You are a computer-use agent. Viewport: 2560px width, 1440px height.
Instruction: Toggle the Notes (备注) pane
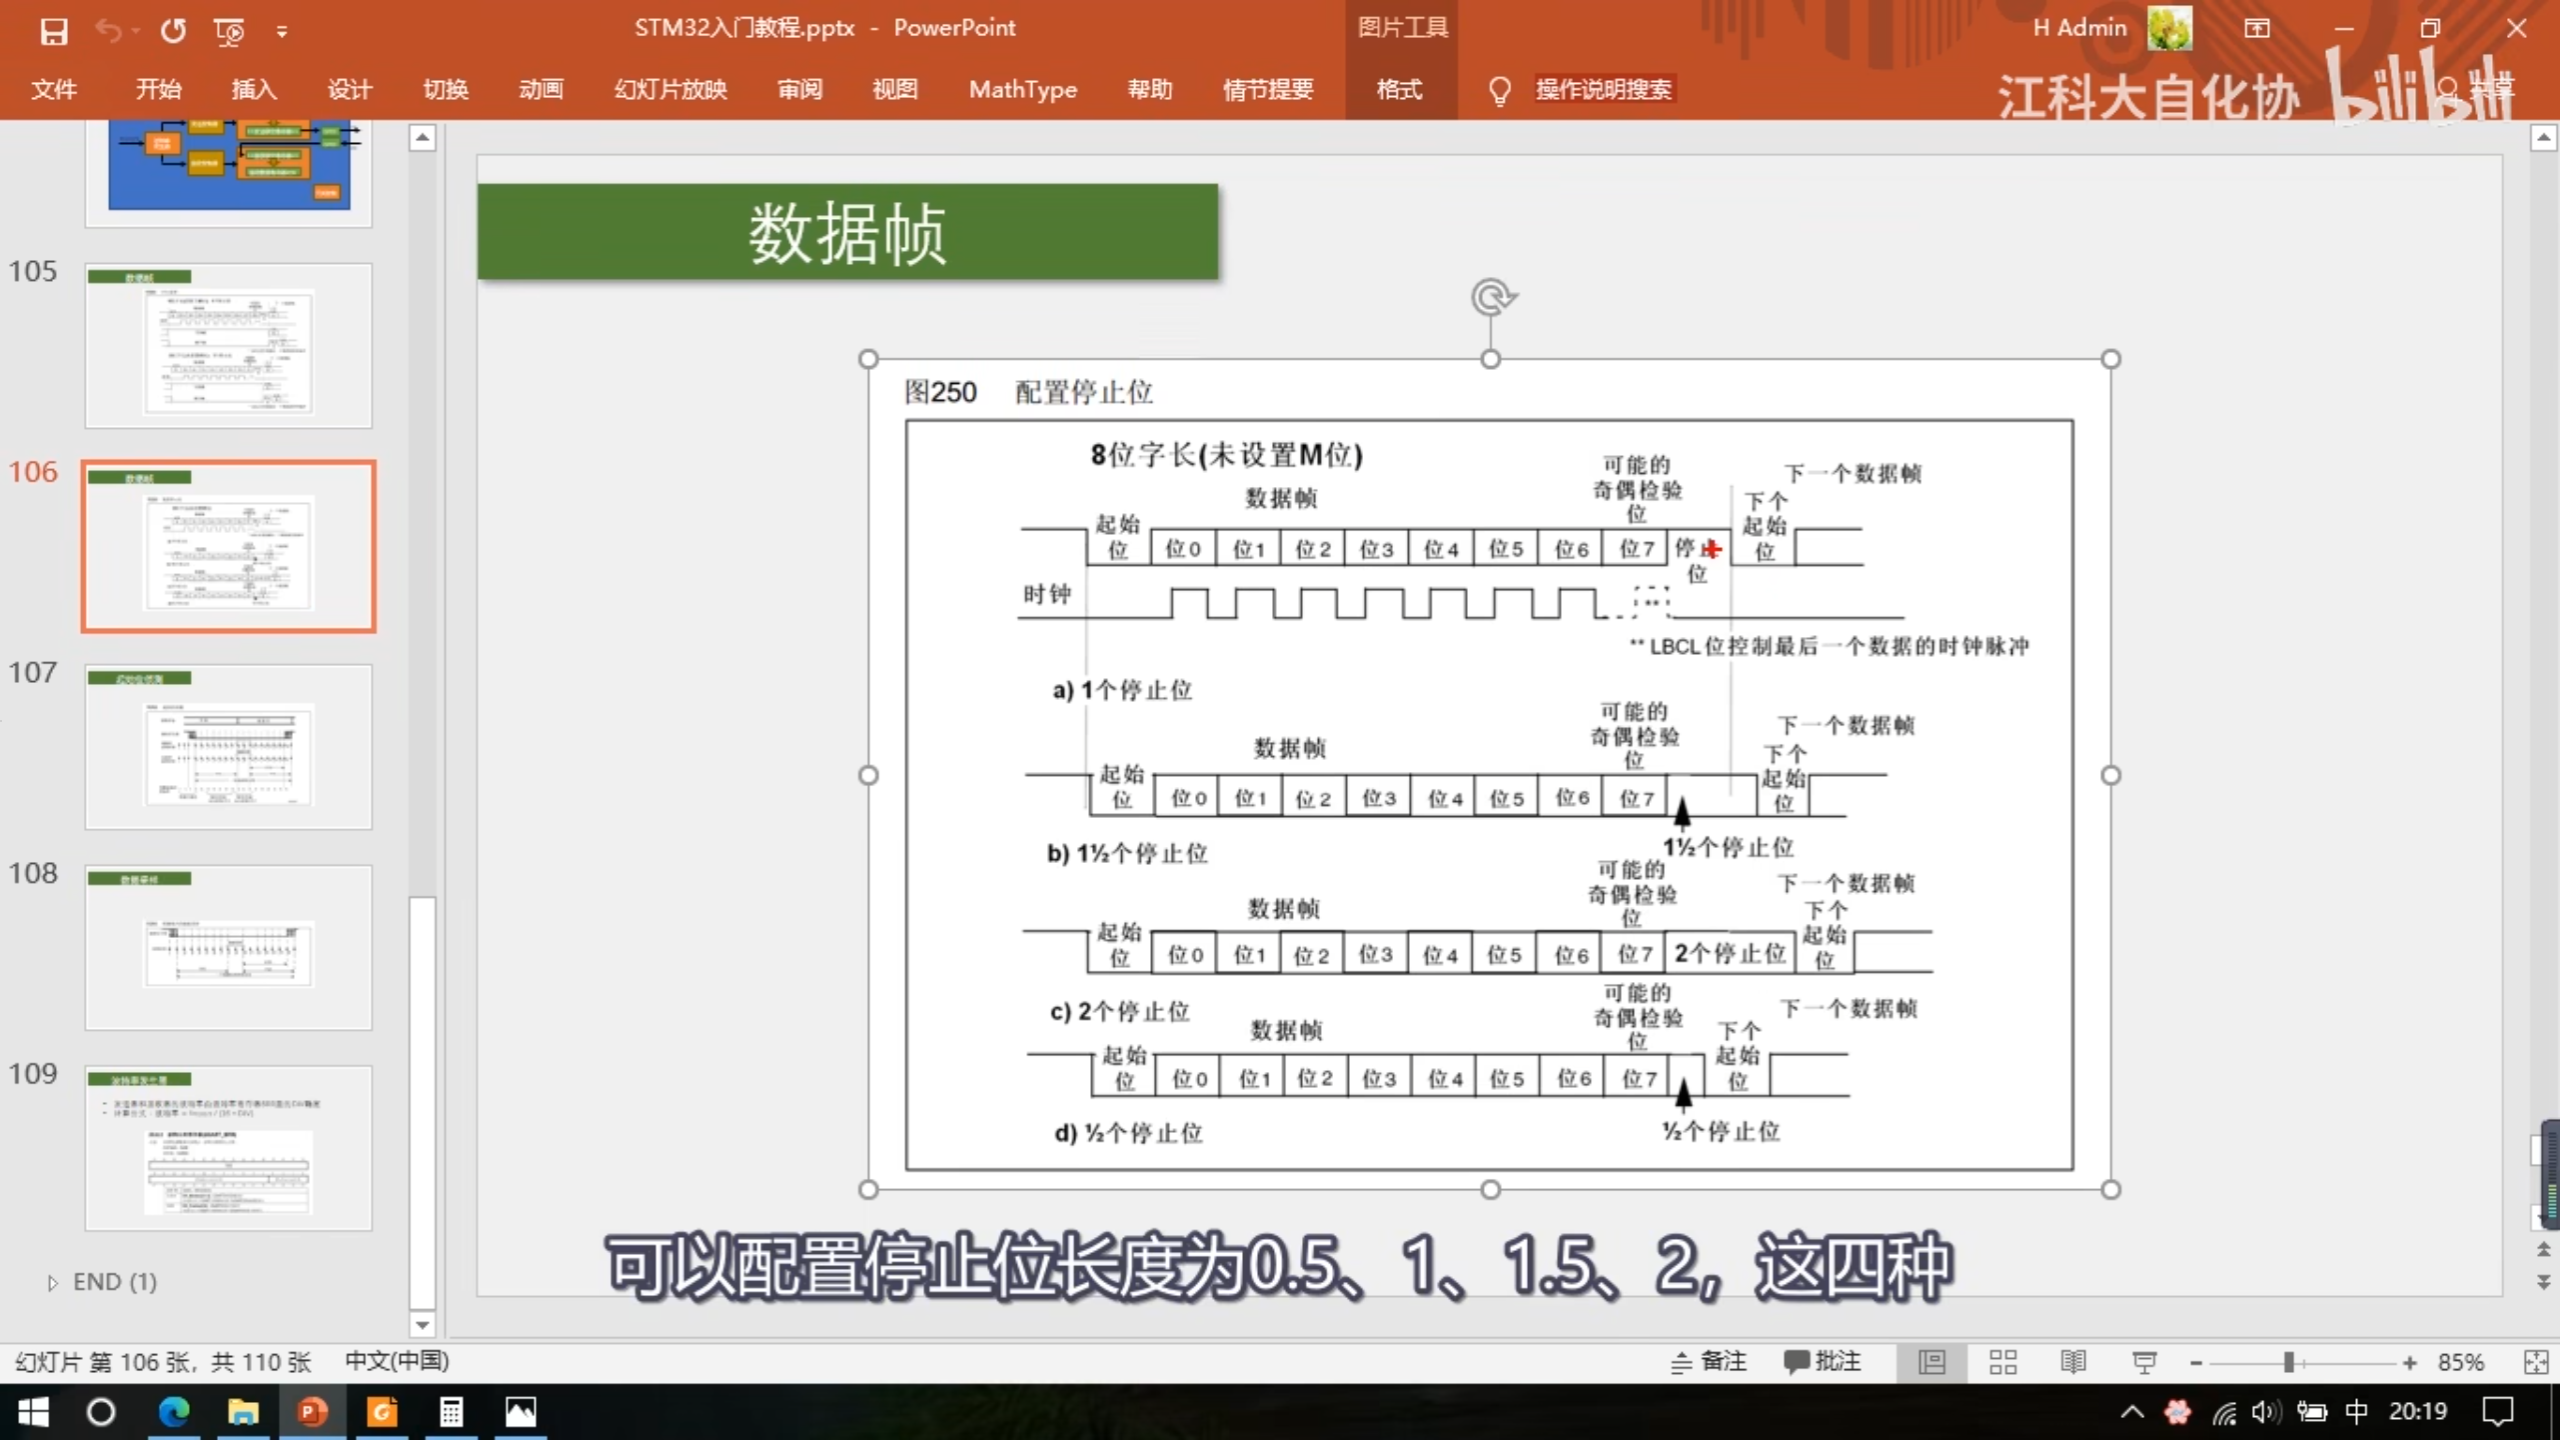click(x=1709, y=1362)
